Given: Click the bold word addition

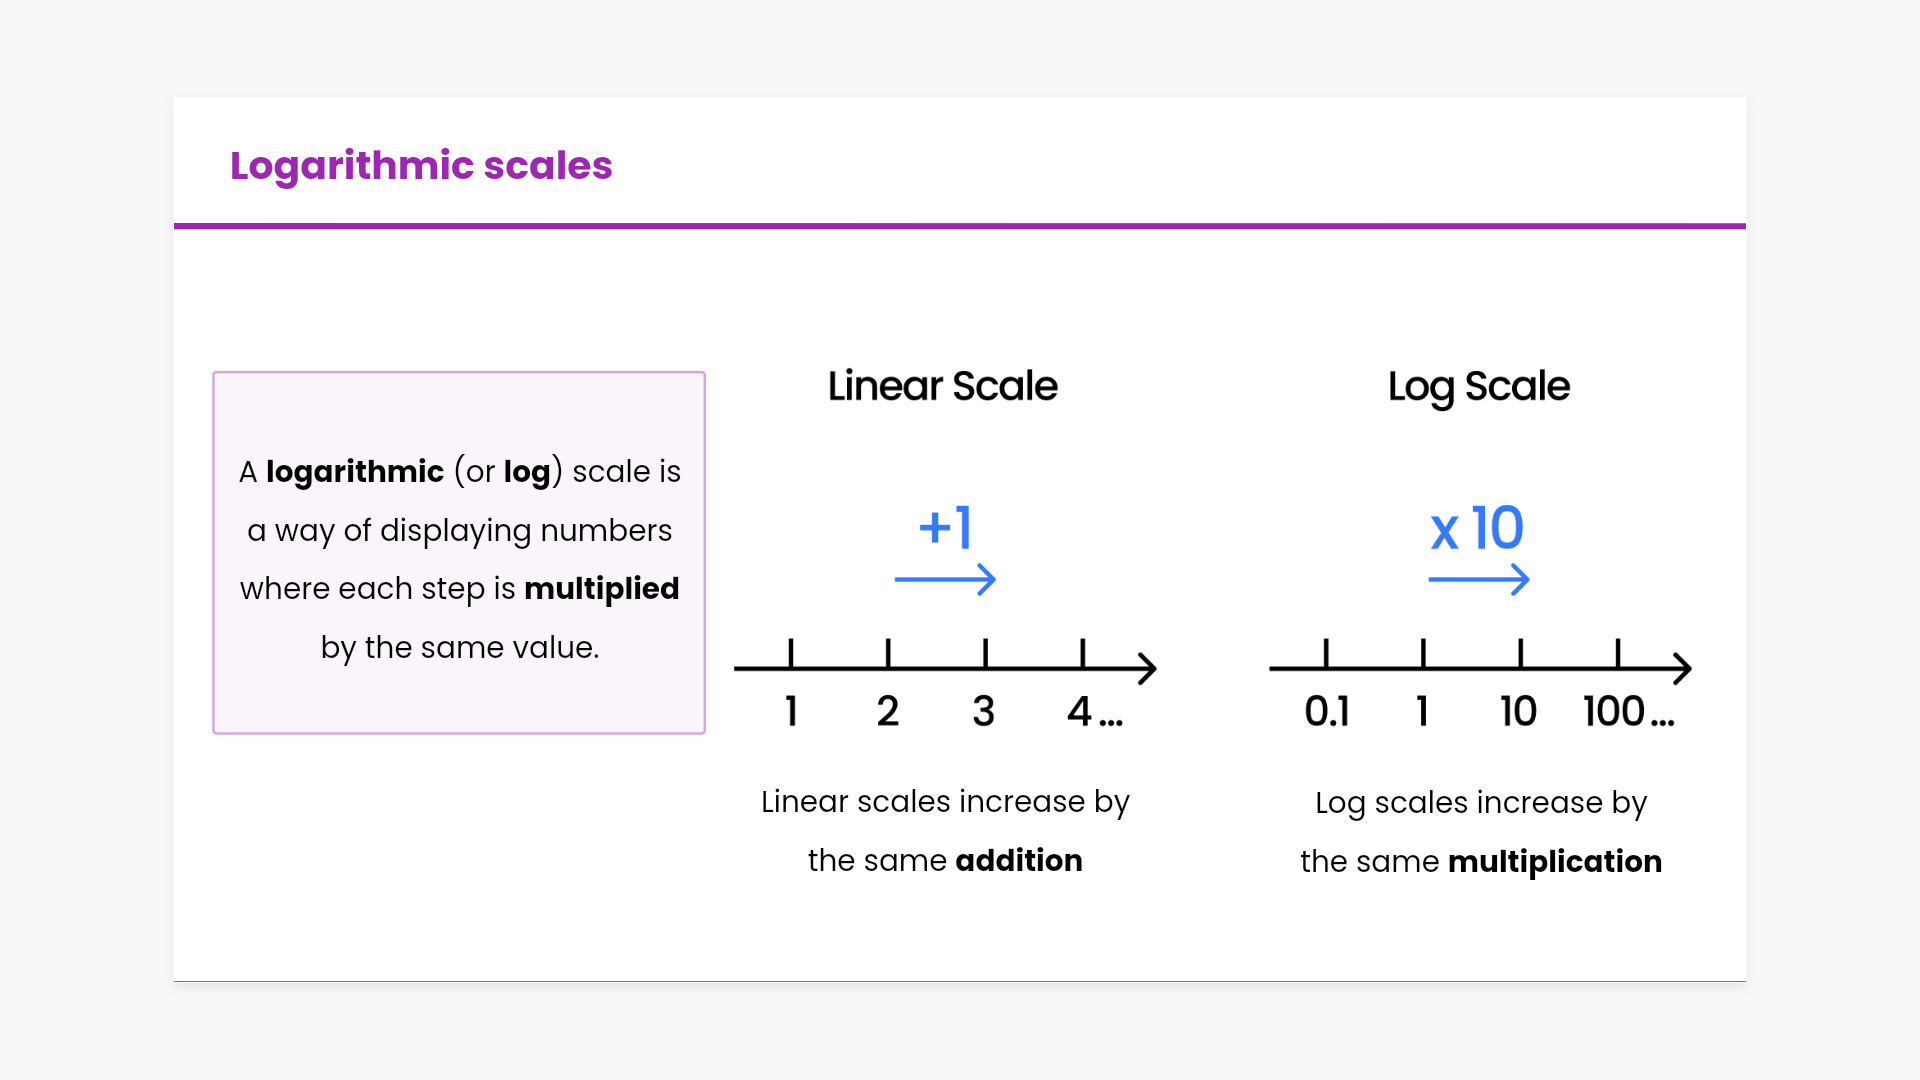Looking at the screenshot, I should coord(1018,861).
